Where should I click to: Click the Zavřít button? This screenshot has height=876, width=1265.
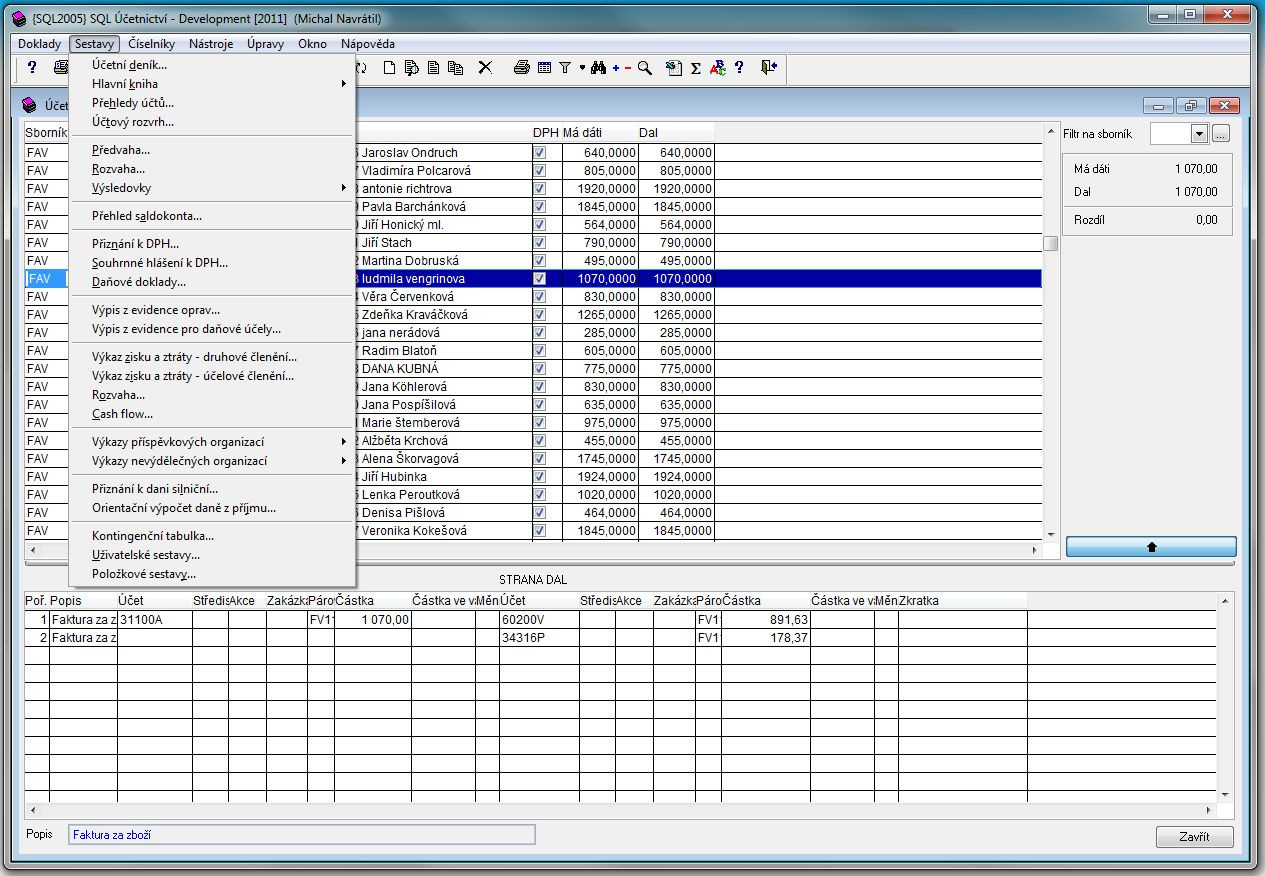1194,837
